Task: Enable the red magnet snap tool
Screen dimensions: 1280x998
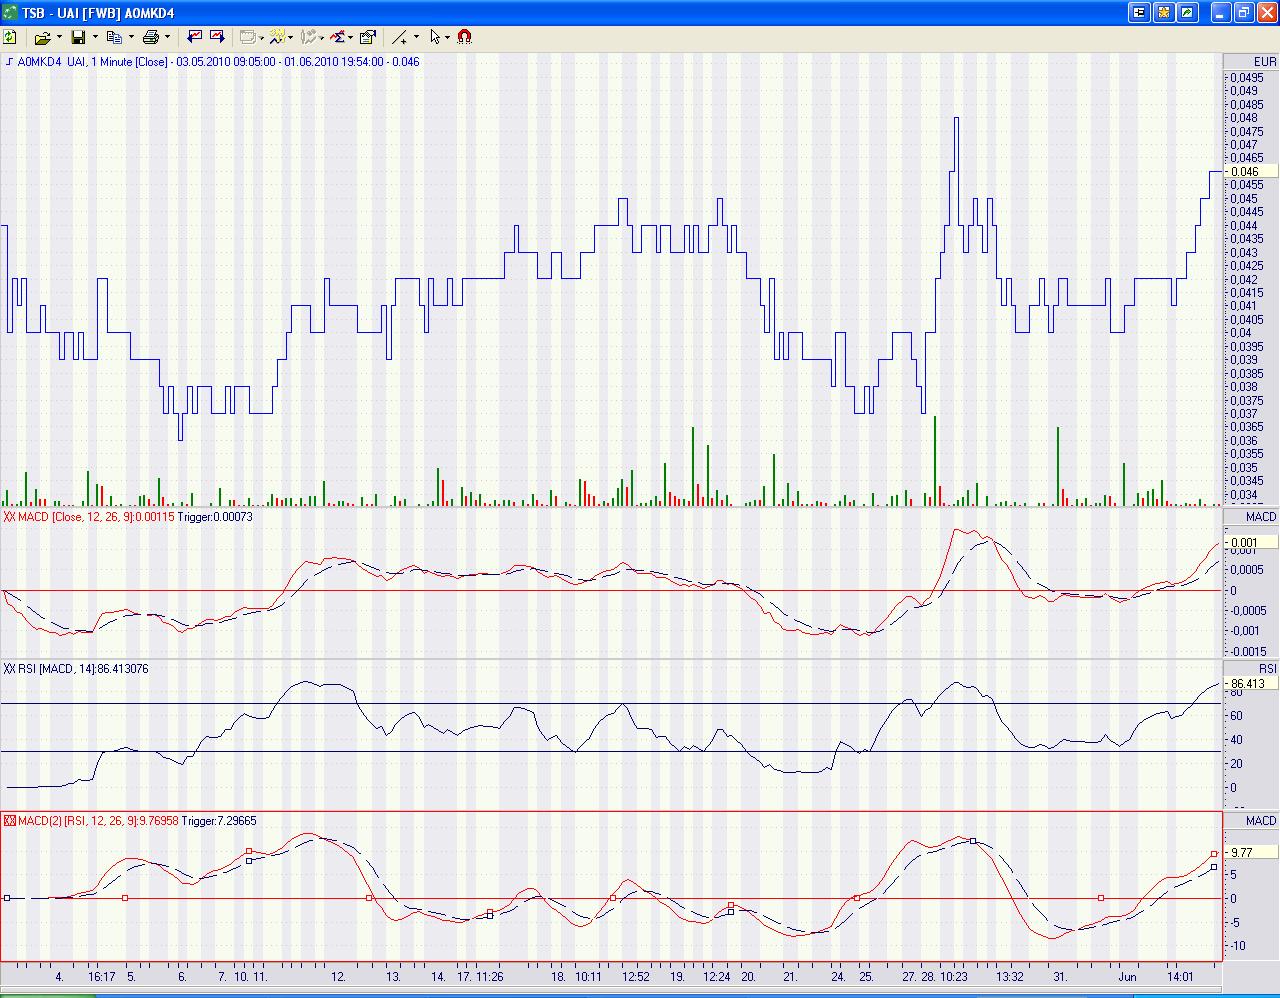Action: [464, 37]
